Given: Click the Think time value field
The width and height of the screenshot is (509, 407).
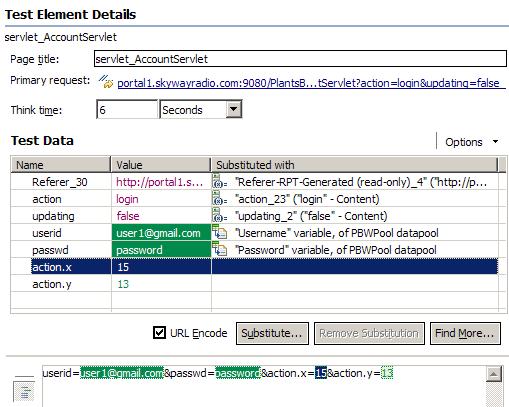Looking at the screenshot, I should [127, 109].
